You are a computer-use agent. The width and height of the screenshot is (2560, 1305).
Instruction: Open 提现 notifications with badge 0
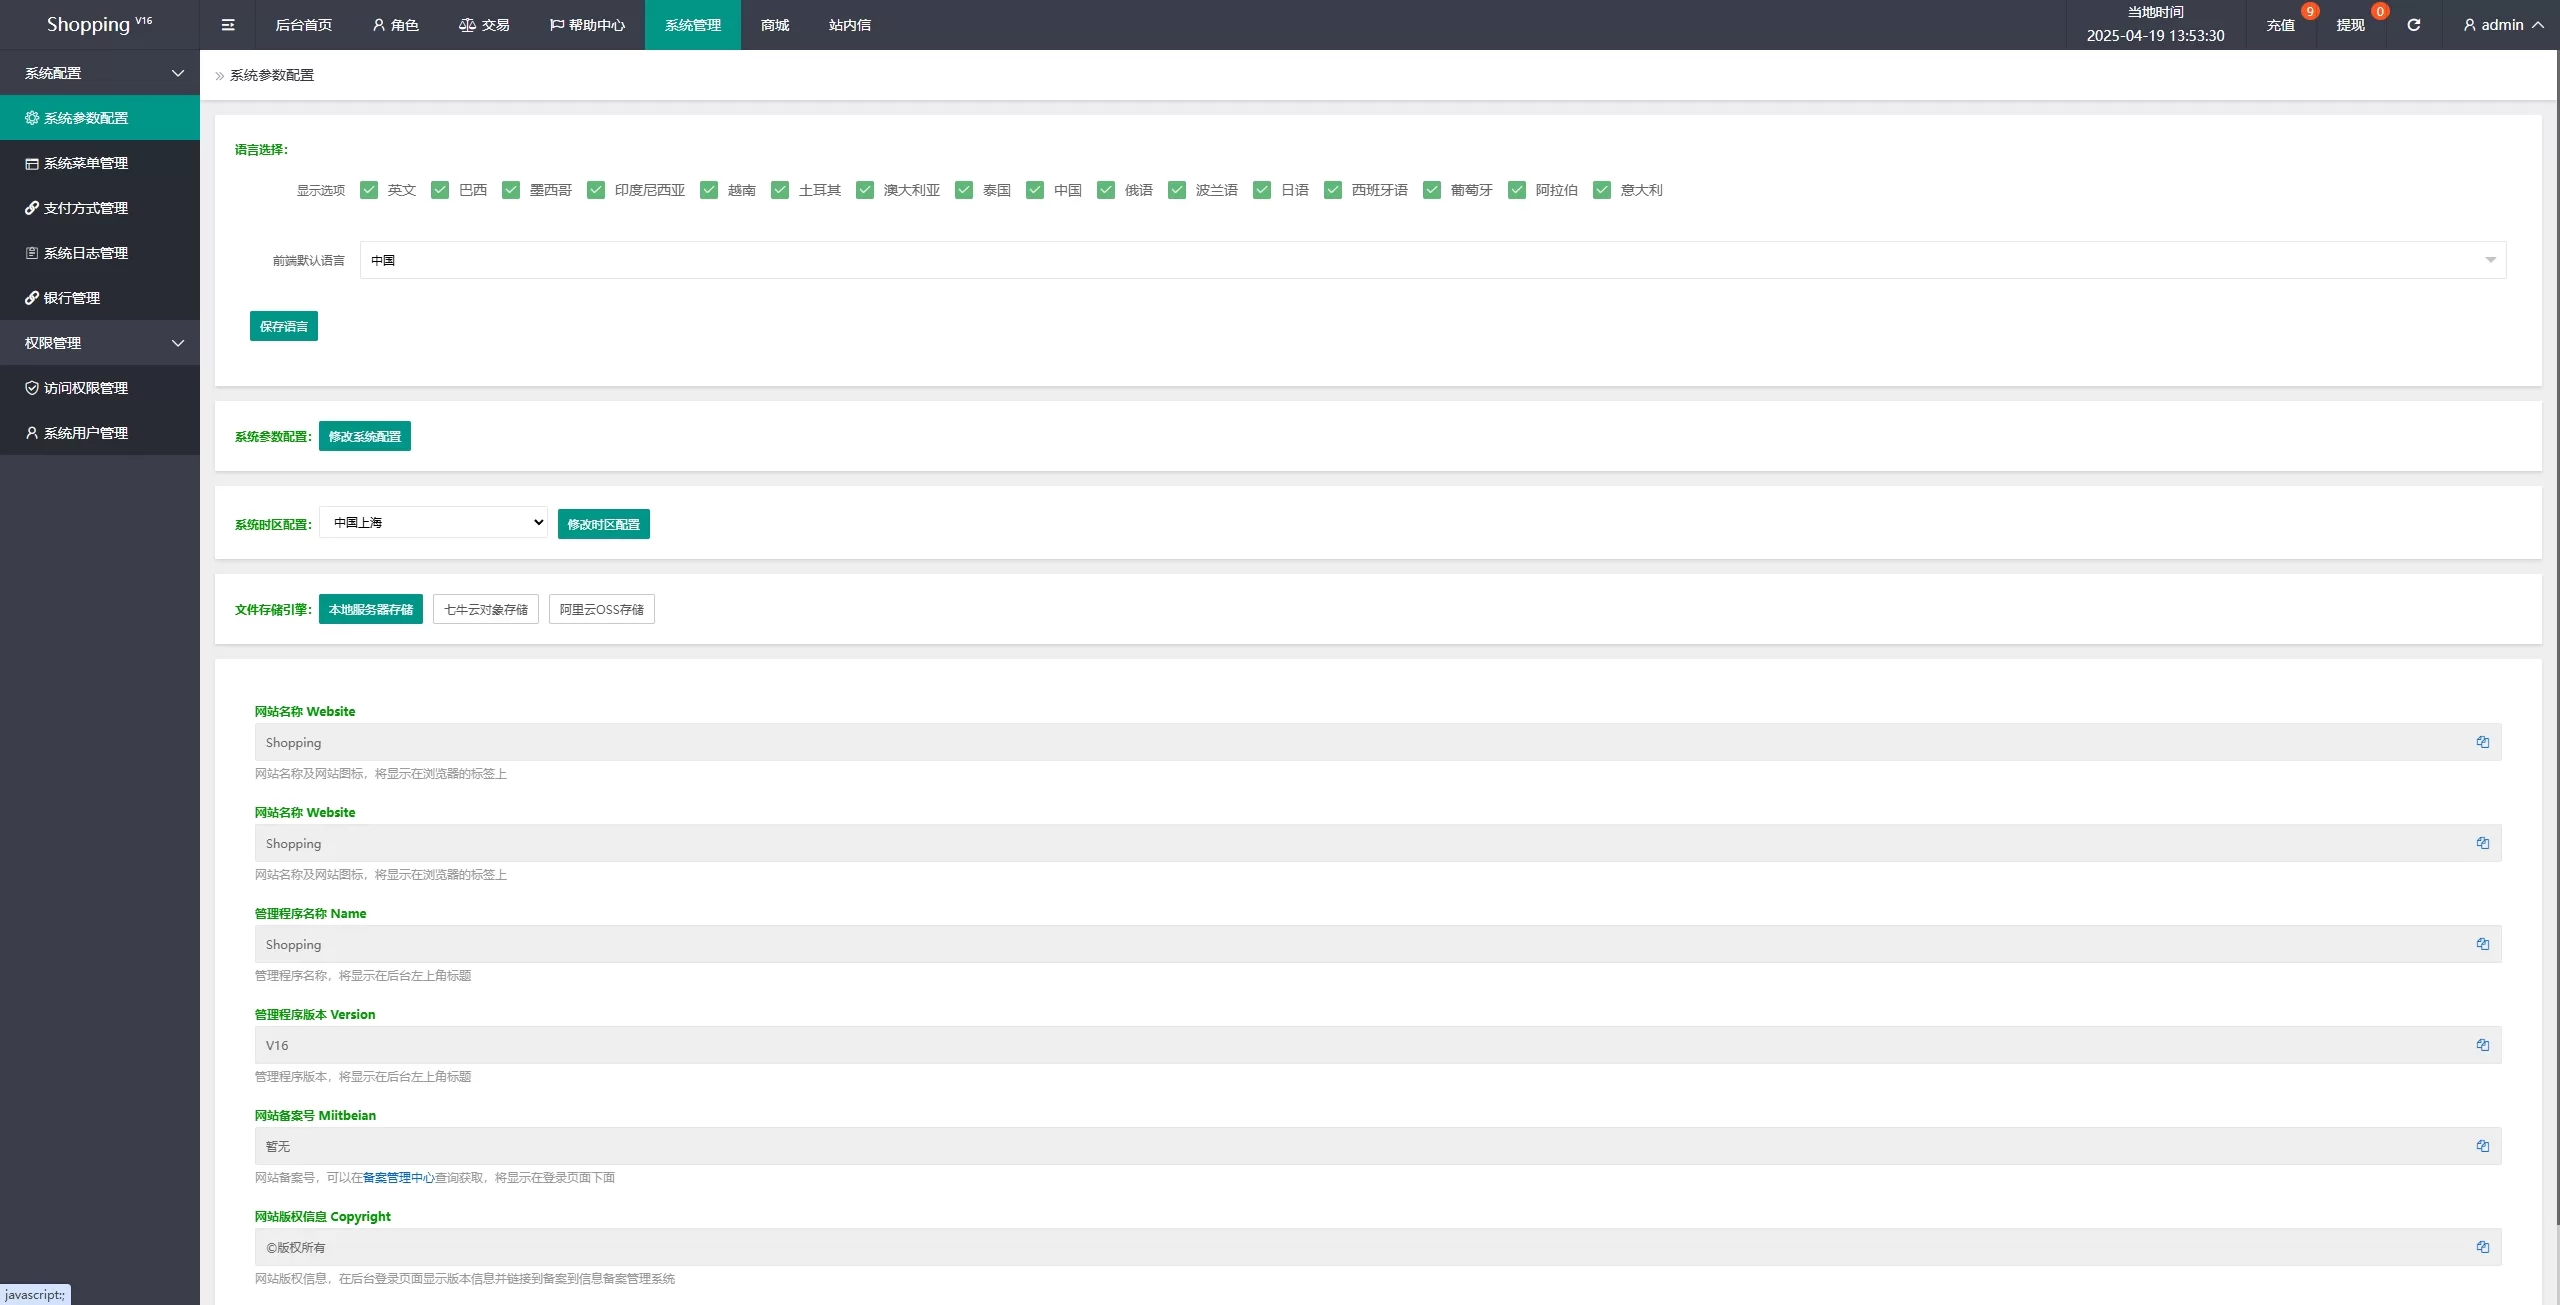[2350, 25]
